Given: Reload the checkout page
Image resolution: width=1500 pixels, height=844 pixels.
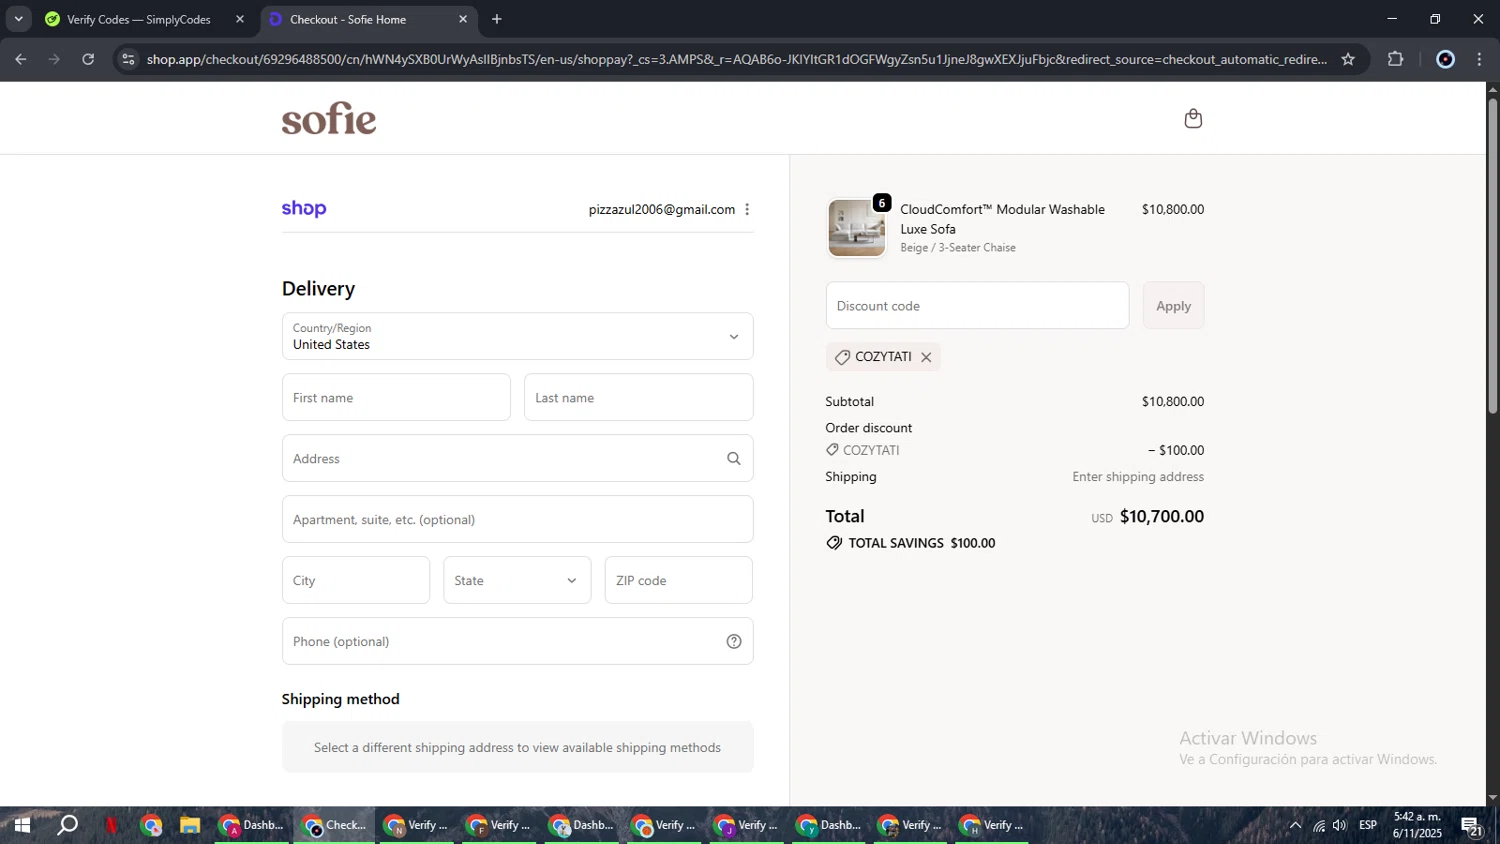Looking at the screenshot, I should [x=88, y=59].
